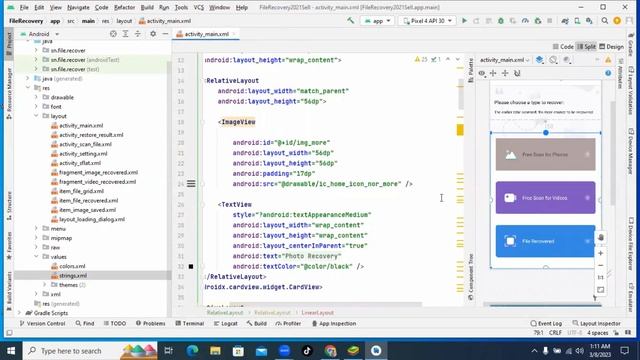Zoom in the design preview

pyautogui.click(x=601, y=253)
